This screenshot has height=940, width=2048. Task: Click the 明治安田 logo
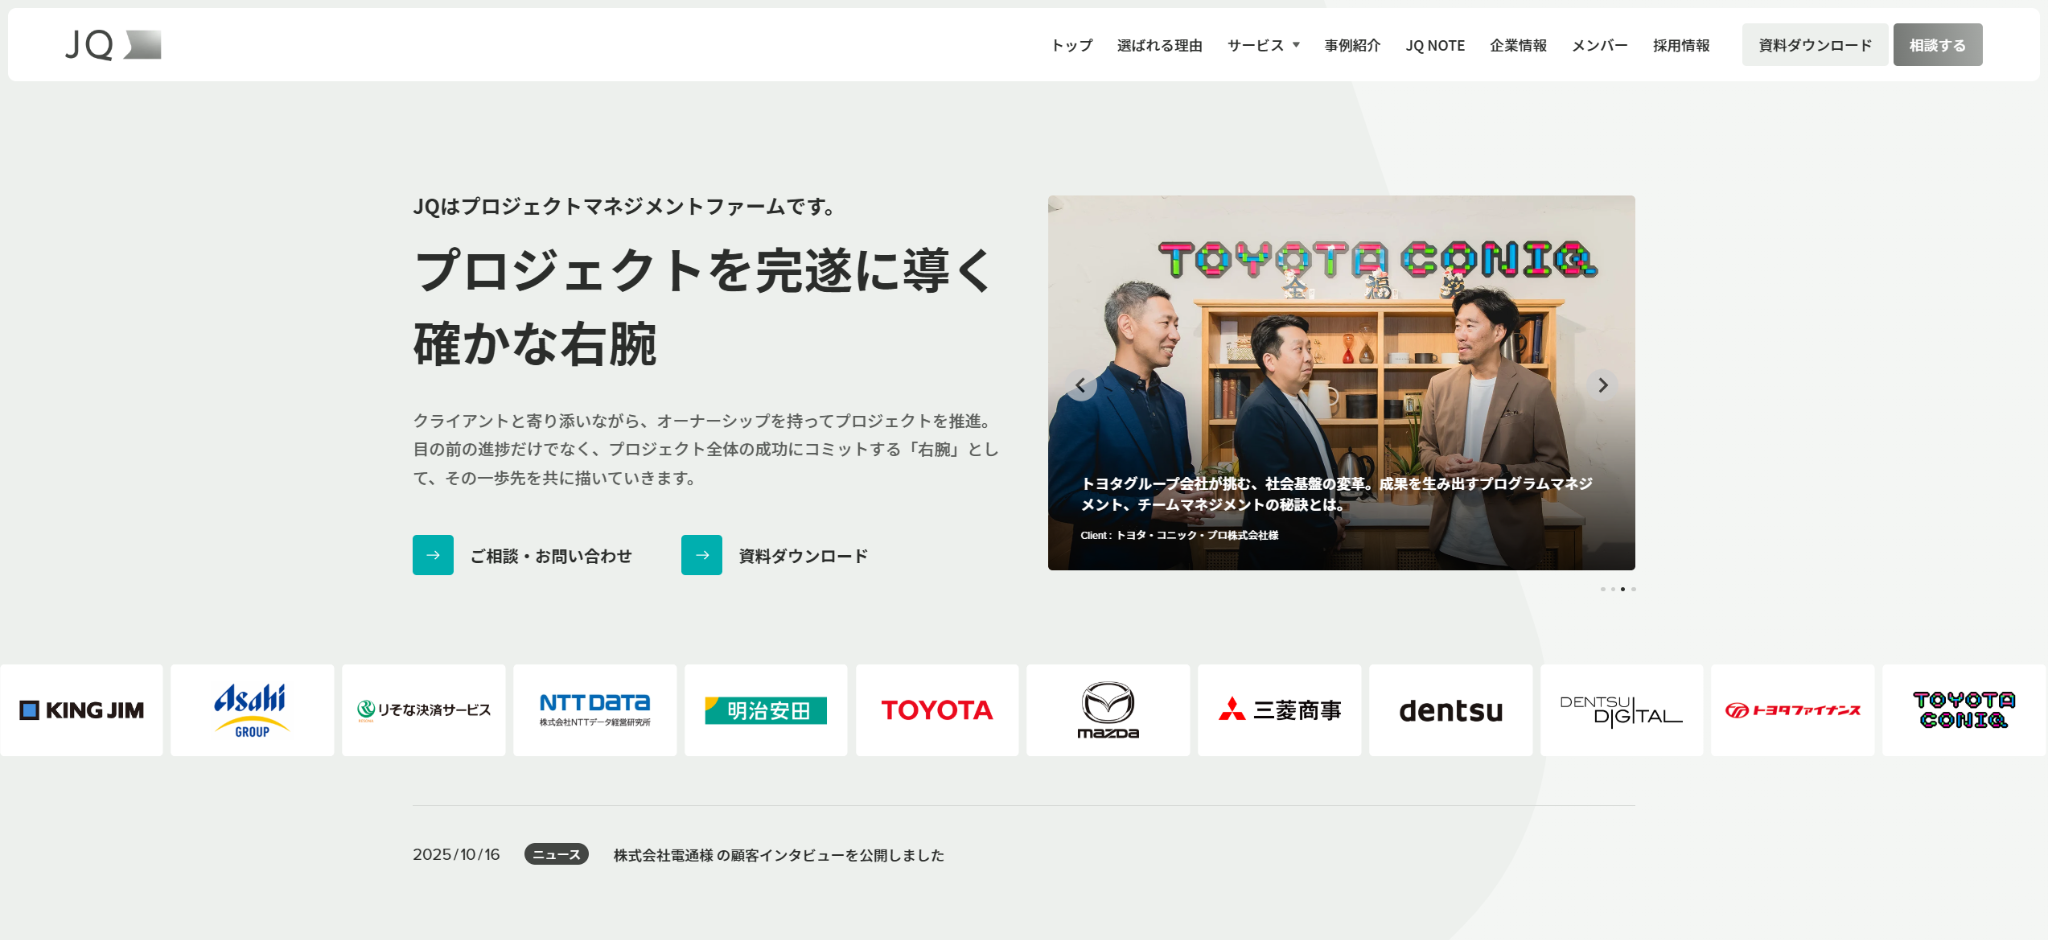766,710
